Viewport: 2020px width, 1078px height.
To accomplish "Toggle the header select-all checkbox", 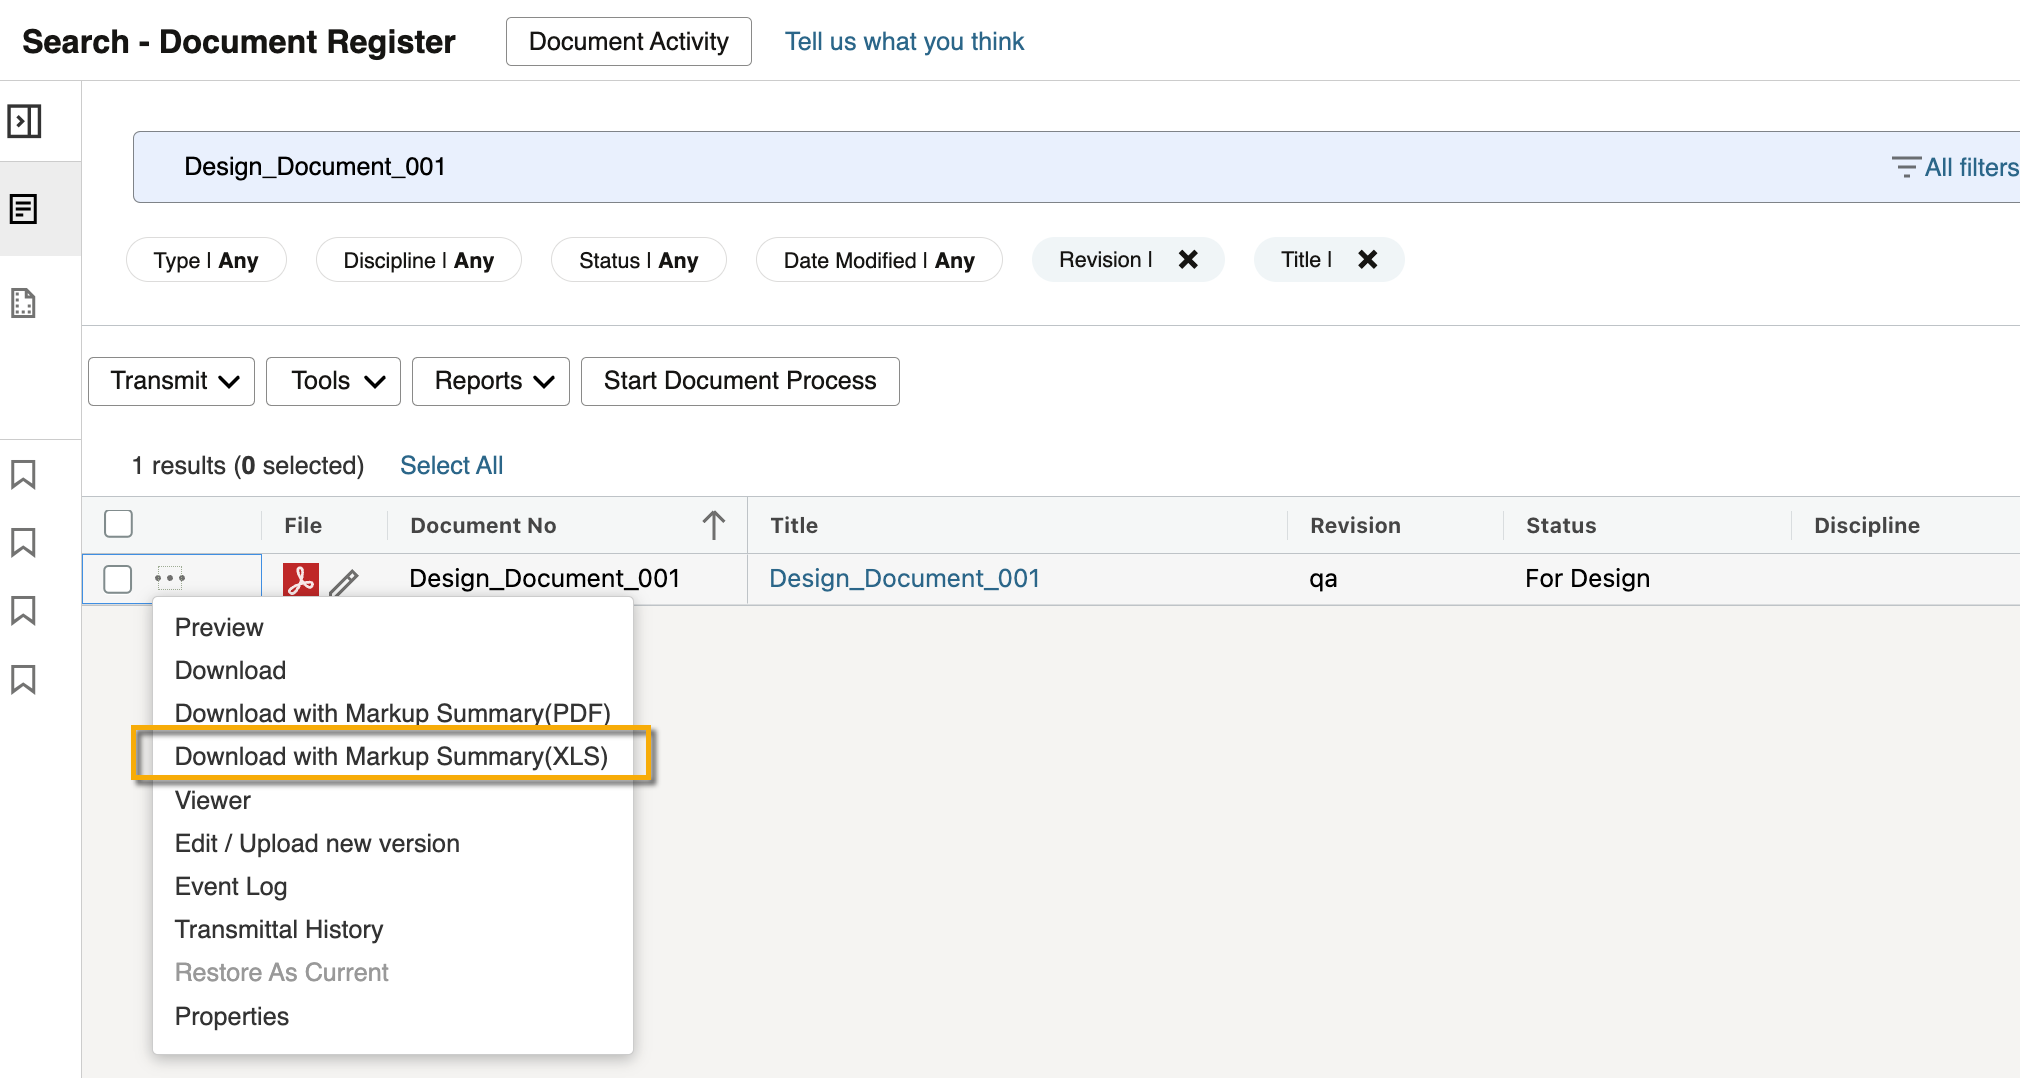I will pyautogui.click(x=118, y=524).
